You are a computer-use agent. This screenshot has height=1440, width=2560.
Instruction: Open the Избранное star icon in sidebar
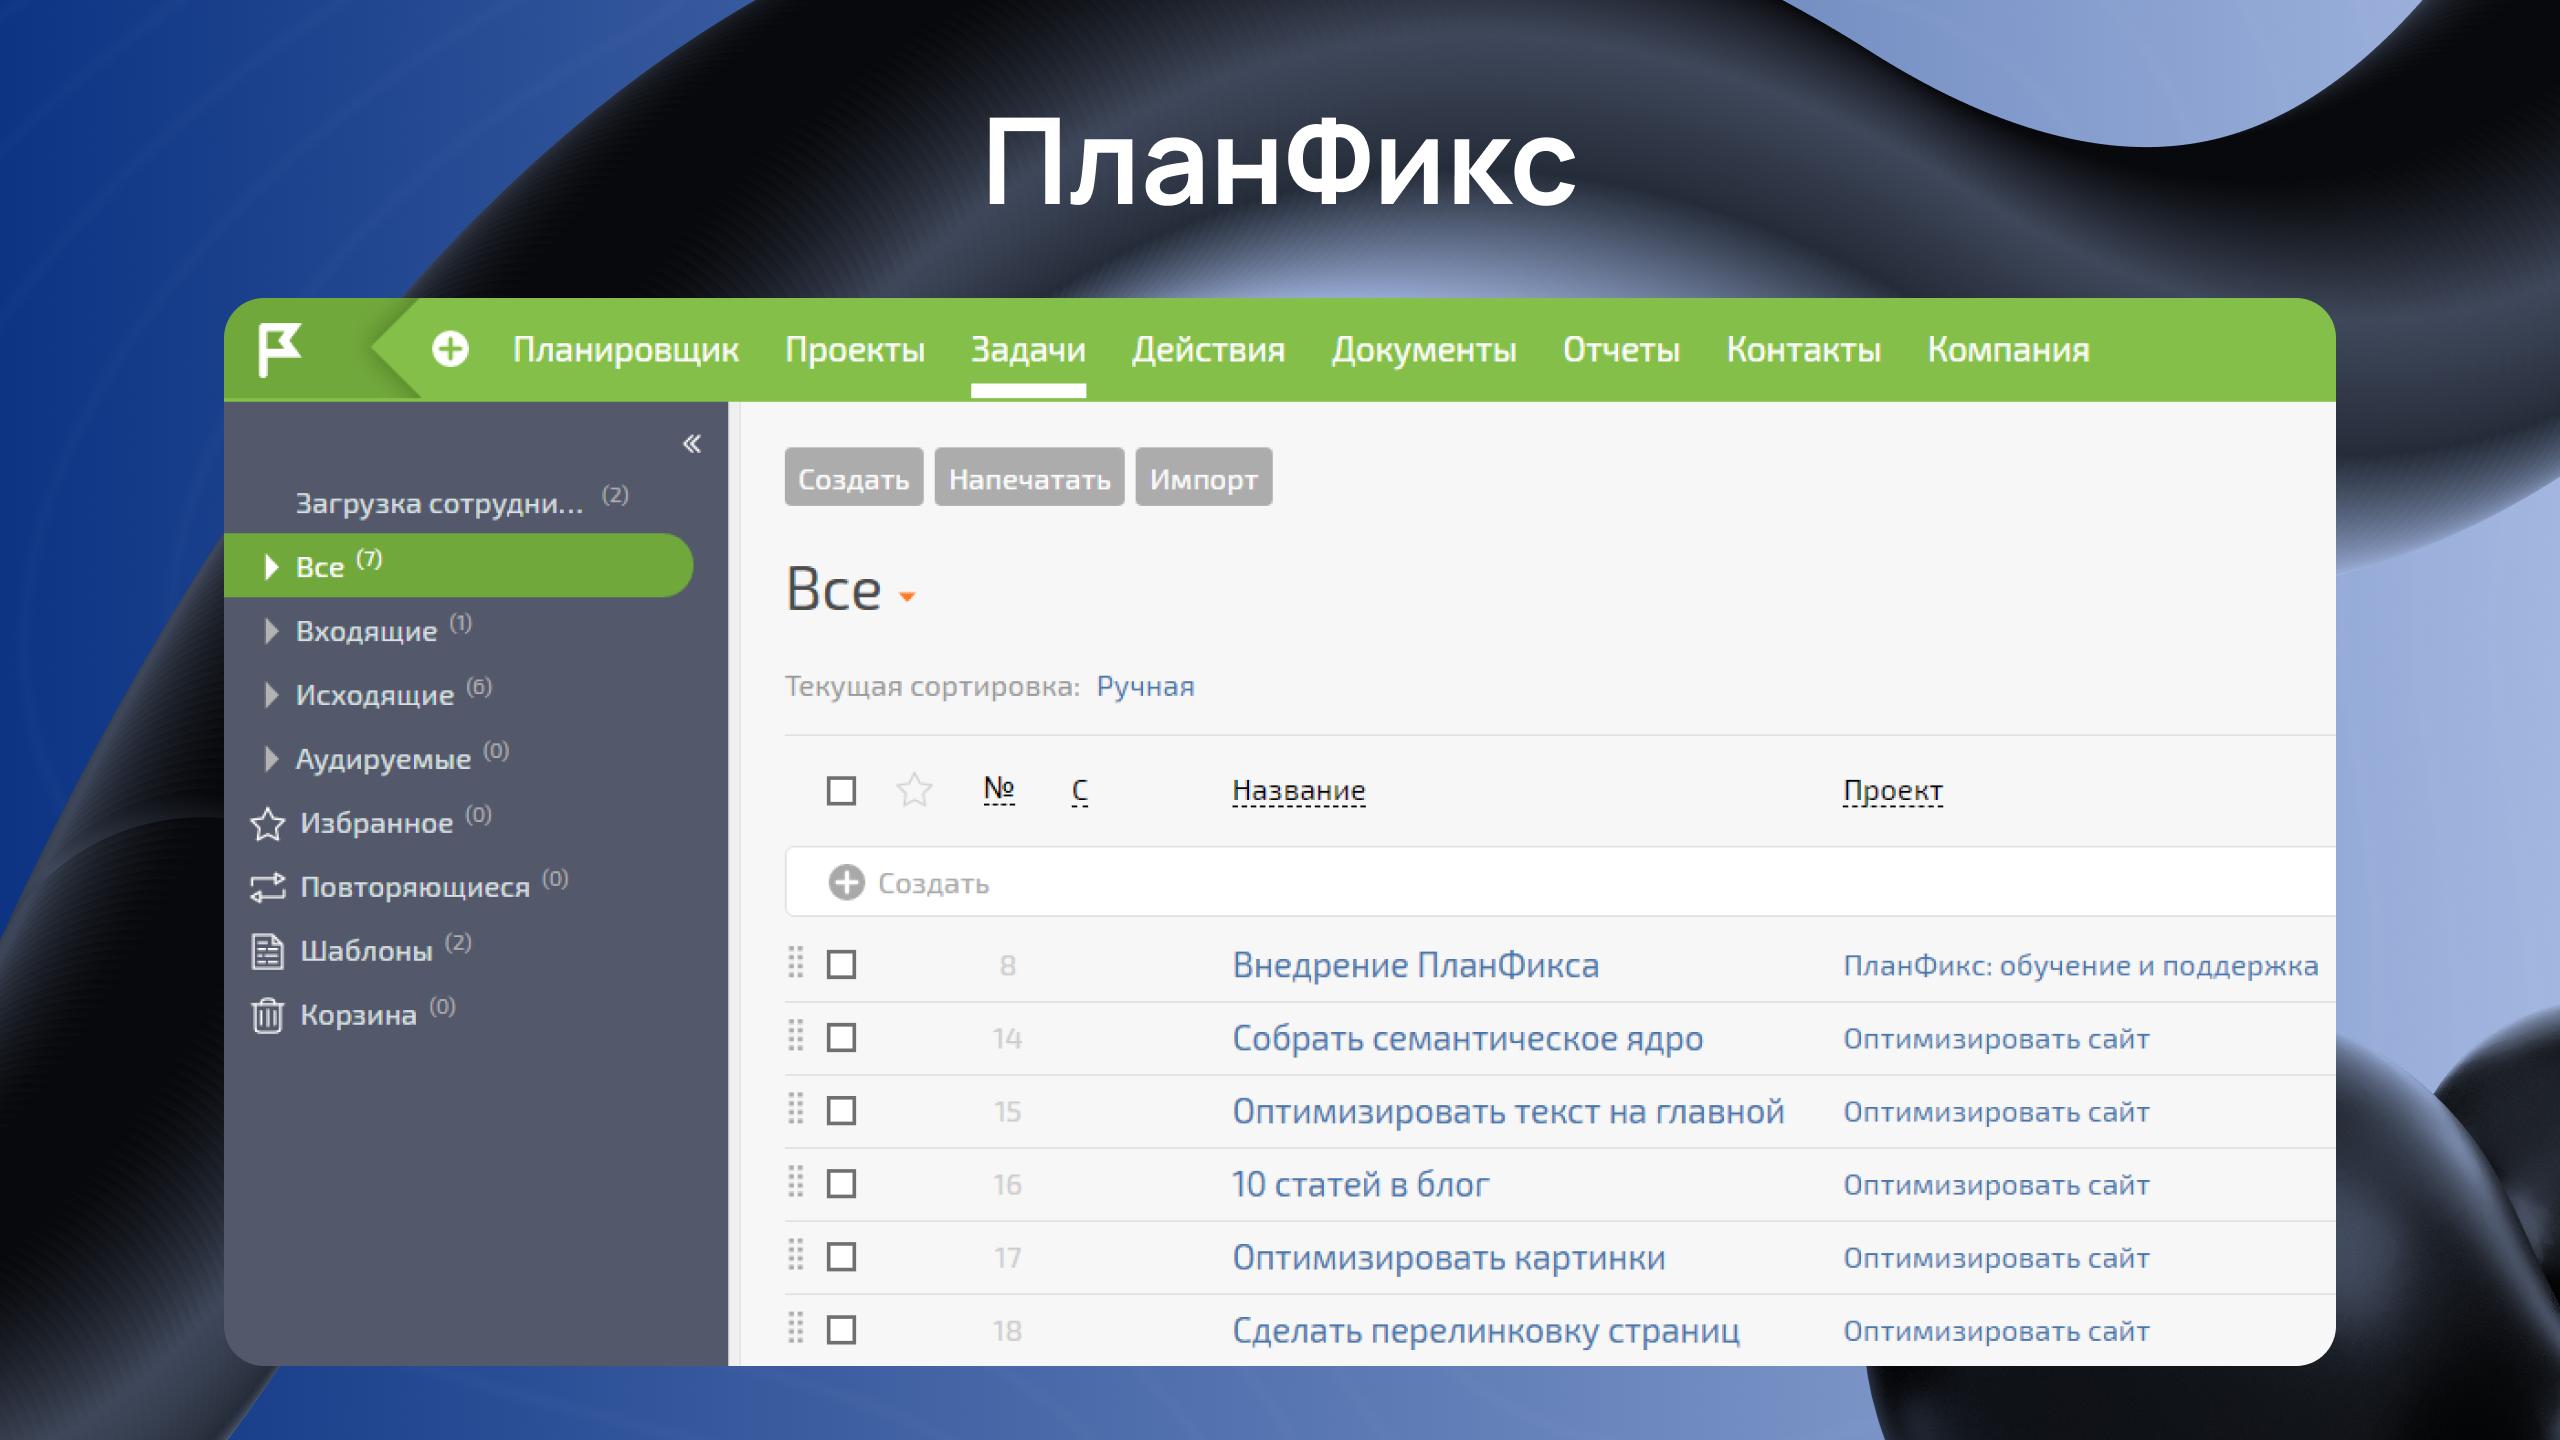(x=267, y=824)
